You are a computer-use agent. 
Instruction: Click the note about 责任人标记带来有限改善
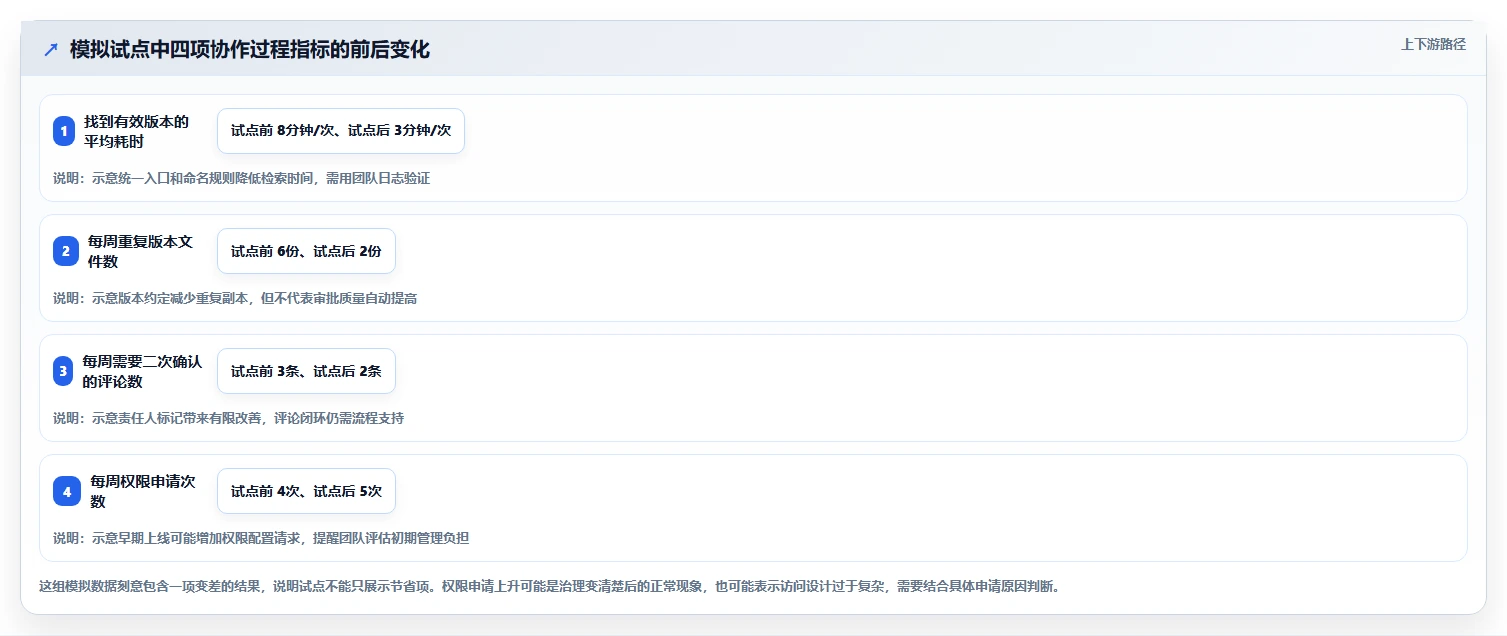[229, 418]
